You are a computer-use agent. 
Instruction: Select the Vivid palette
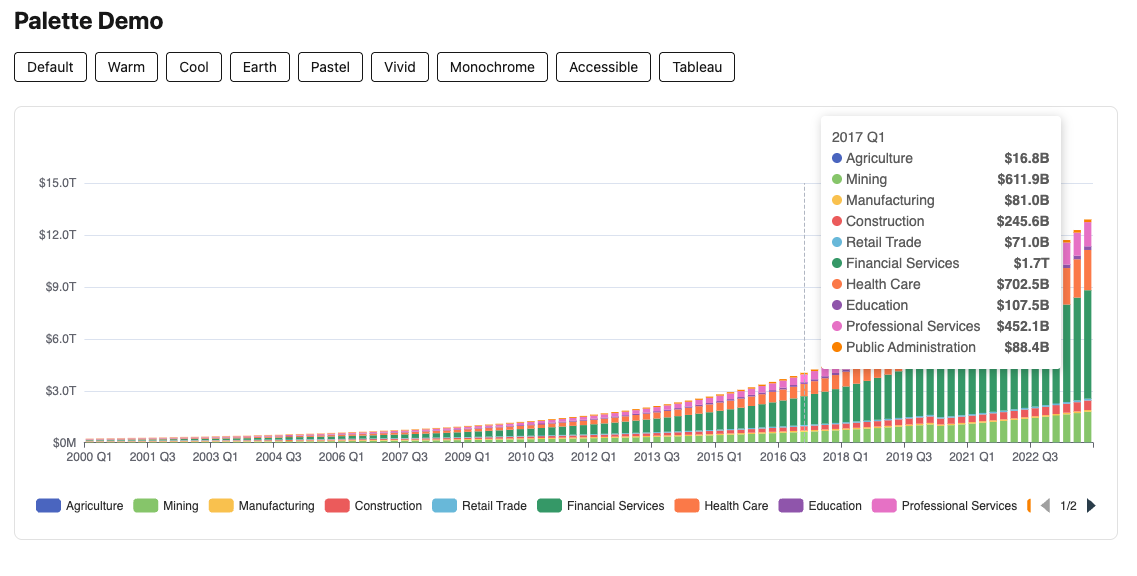(x=400, y=67)
